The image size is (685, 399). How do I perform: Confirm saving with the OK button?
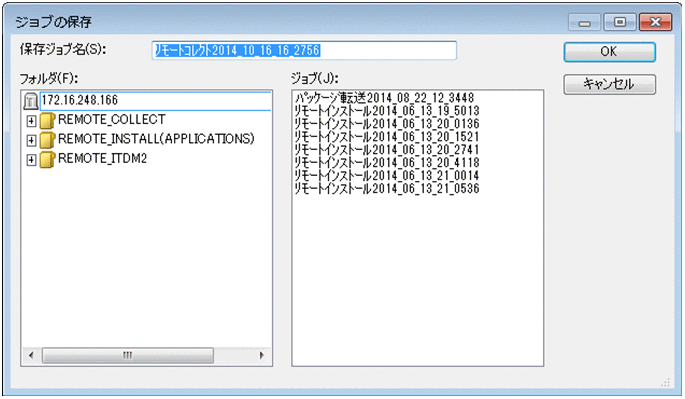(x=609, y=52)
